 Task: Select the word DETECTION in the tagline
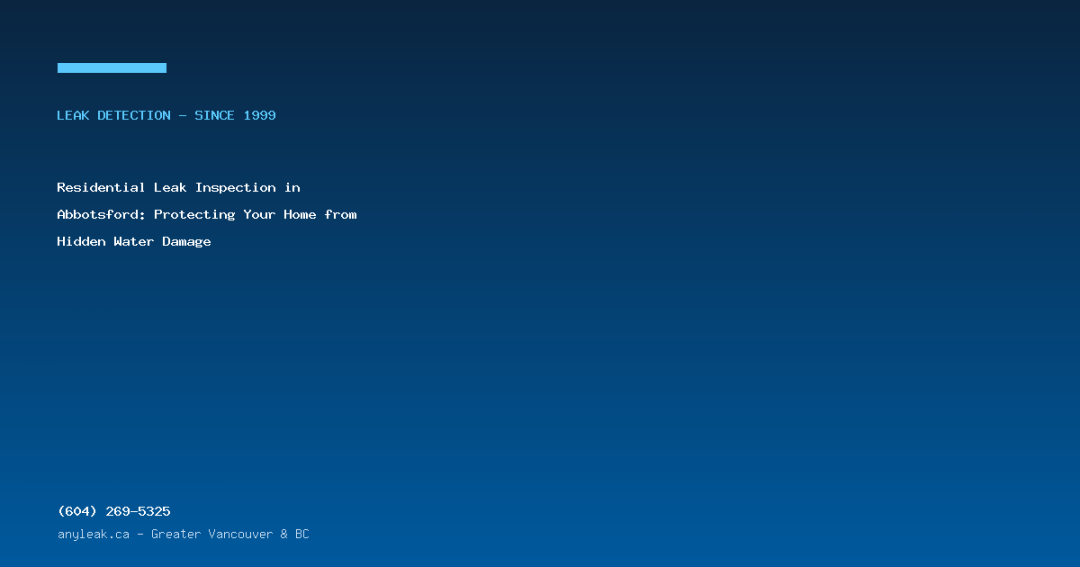(x=134, y=116)
